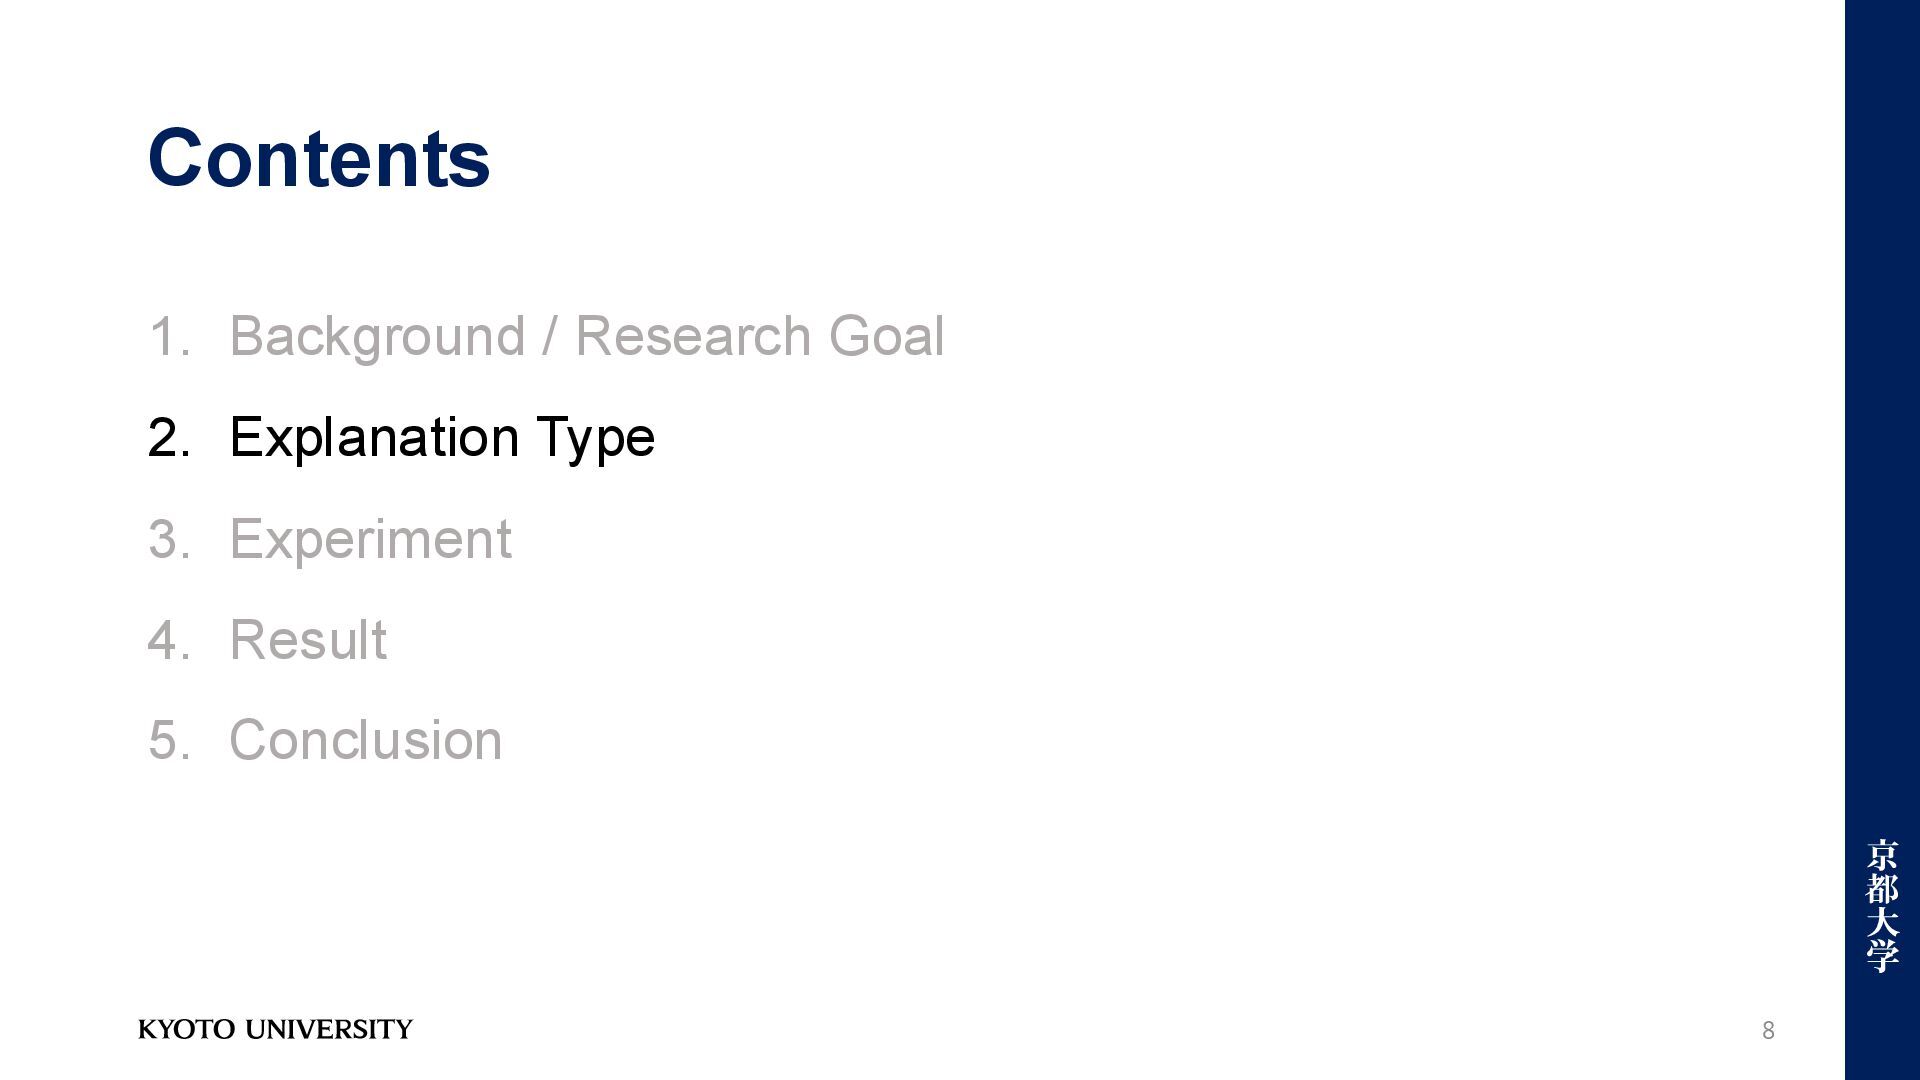Click the list number 3
Image resolution: width=1920 pixels, height=1080 pixels.
[169, 540]
